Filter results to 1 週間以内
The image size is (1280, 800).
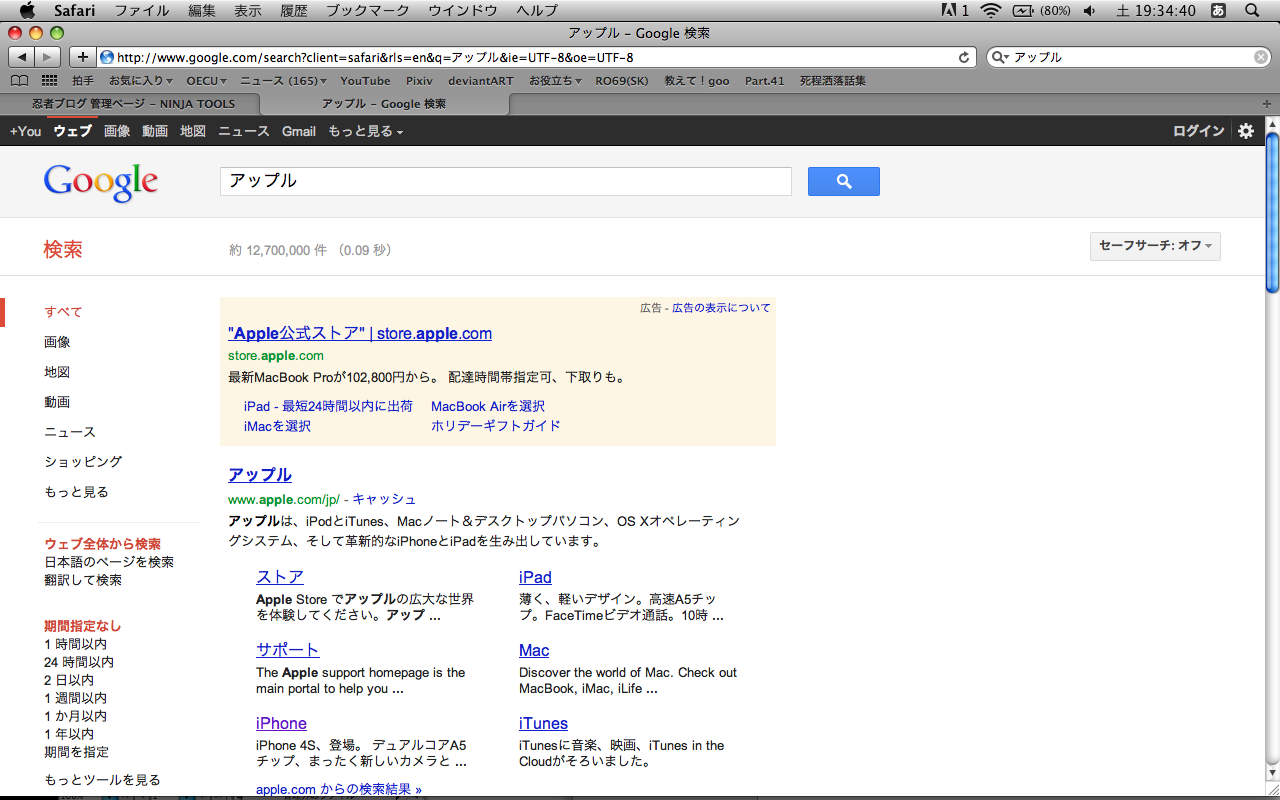click(75, 698)
